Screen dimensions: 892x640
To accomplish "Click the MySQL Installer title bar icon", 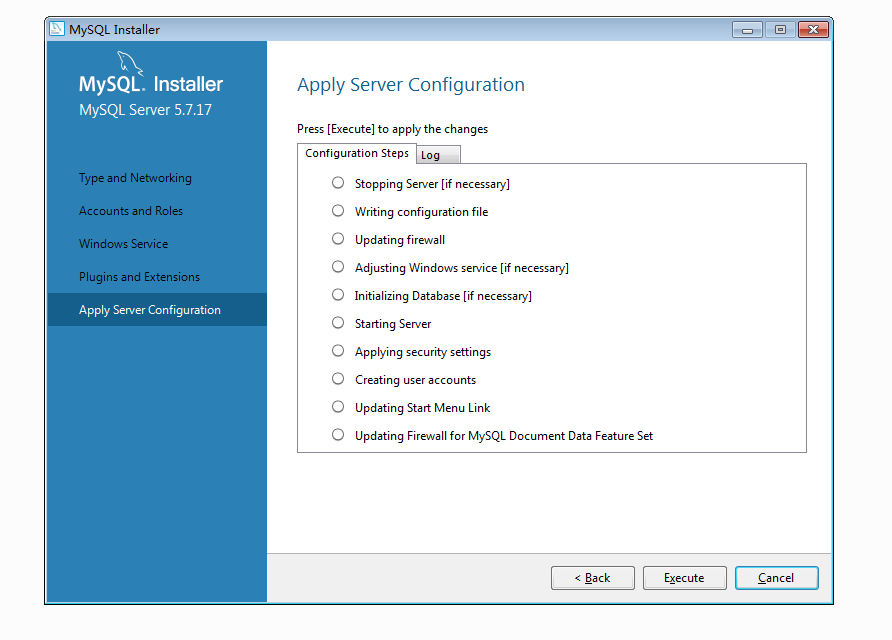I will point(57,29).
